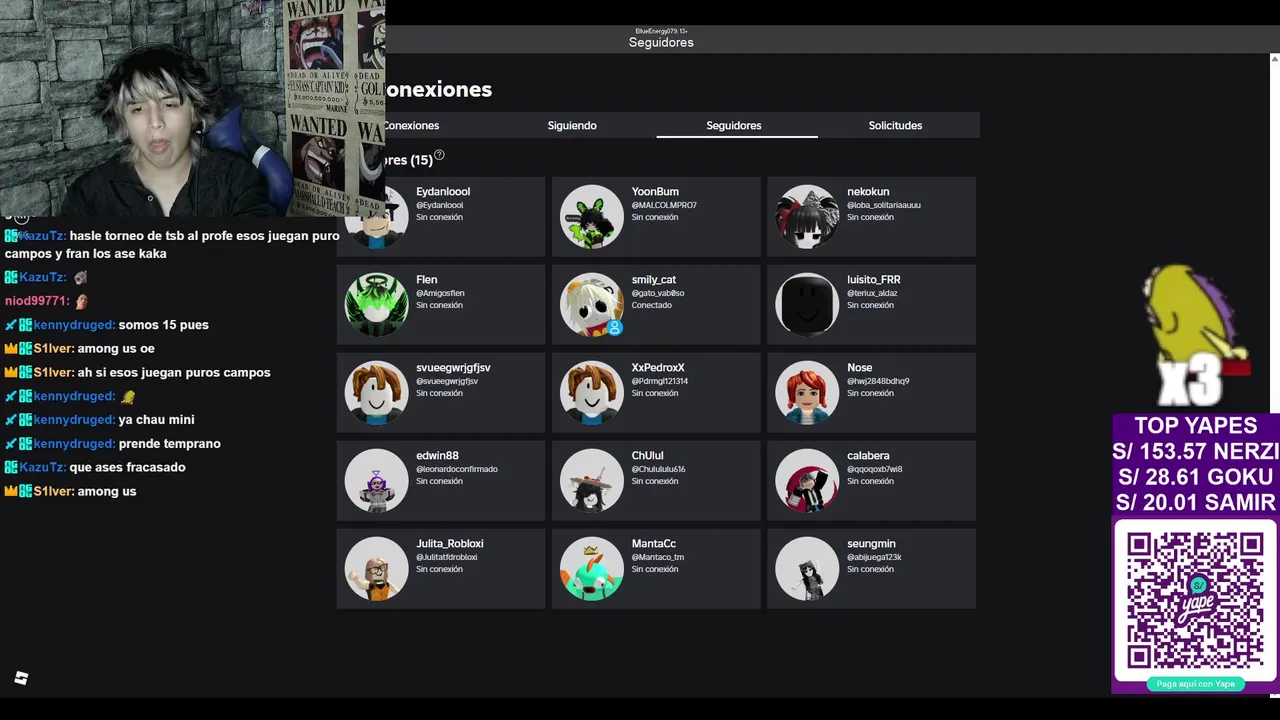Image resolution: width=1280 pixels, height=720 pixels.
Task: Click the Julita_Robloxi display name
Action: pyautogui.click(x=450, y=544)
